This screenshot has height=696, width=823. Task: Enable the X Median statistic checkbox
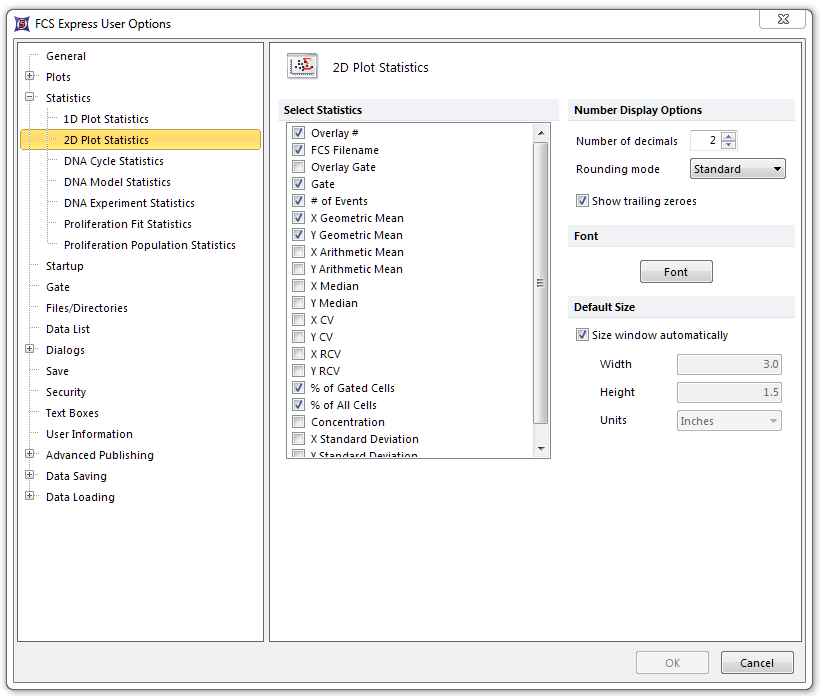[298, 286]
